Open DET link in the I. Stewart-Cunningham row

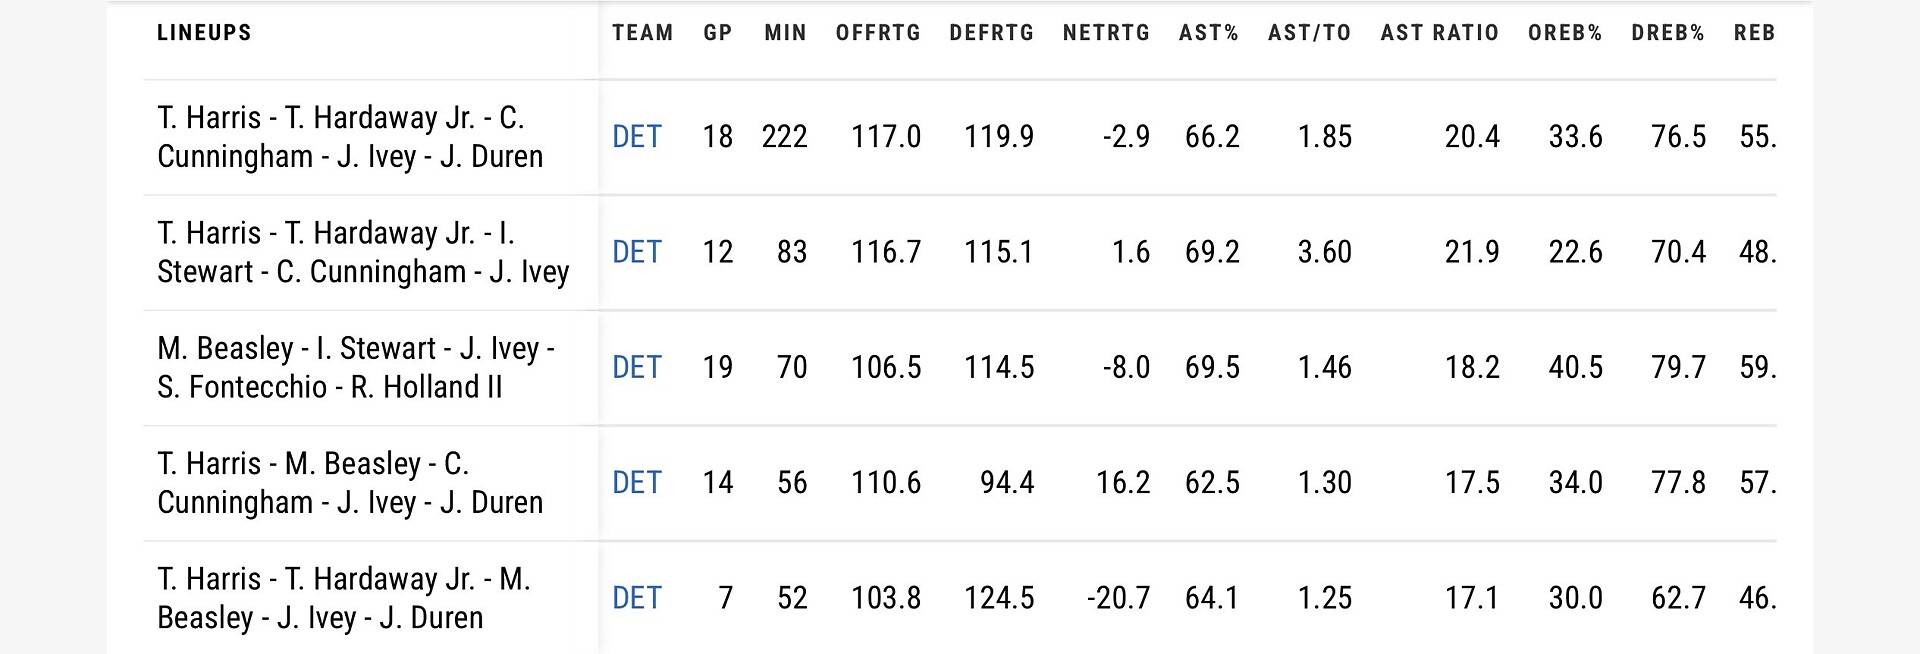(x=637, y=252)
